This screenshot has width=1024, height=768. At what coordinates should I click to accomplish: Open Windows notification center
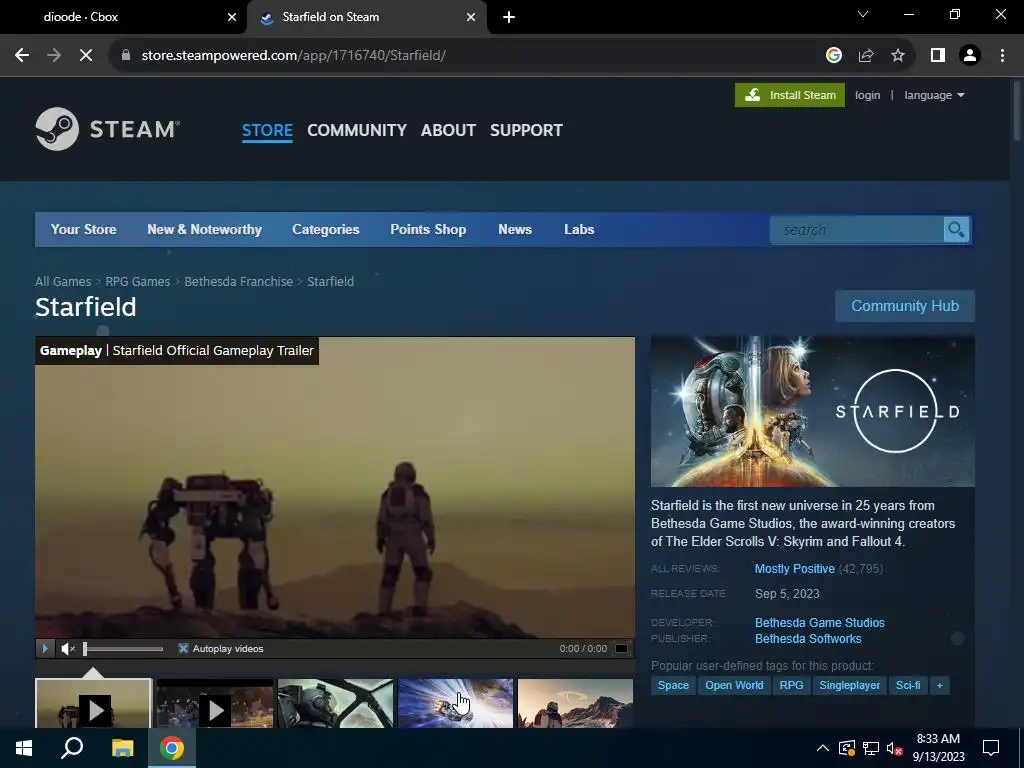pyautogui.click(x=991, y=748)
